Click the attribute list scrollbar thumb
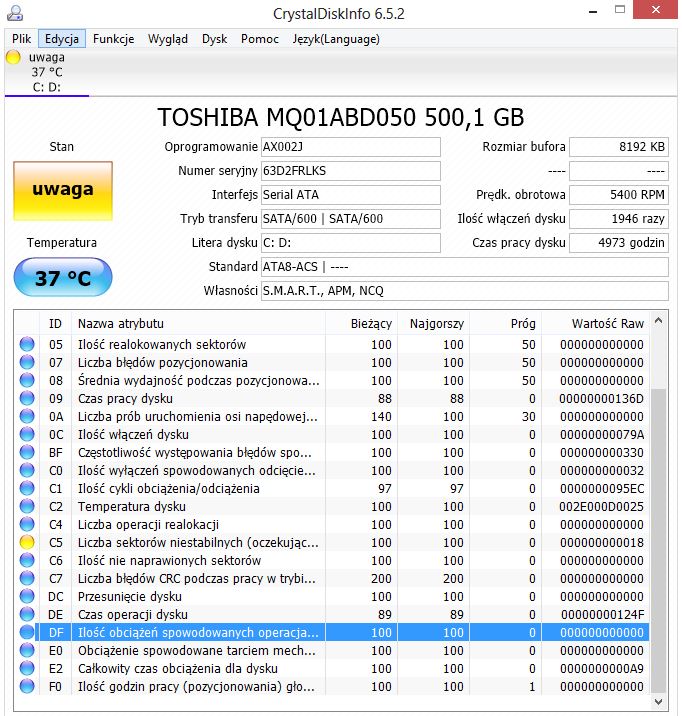Image resolution: width=682 pixels, height=716 pixels. click(x=658, y=541)
